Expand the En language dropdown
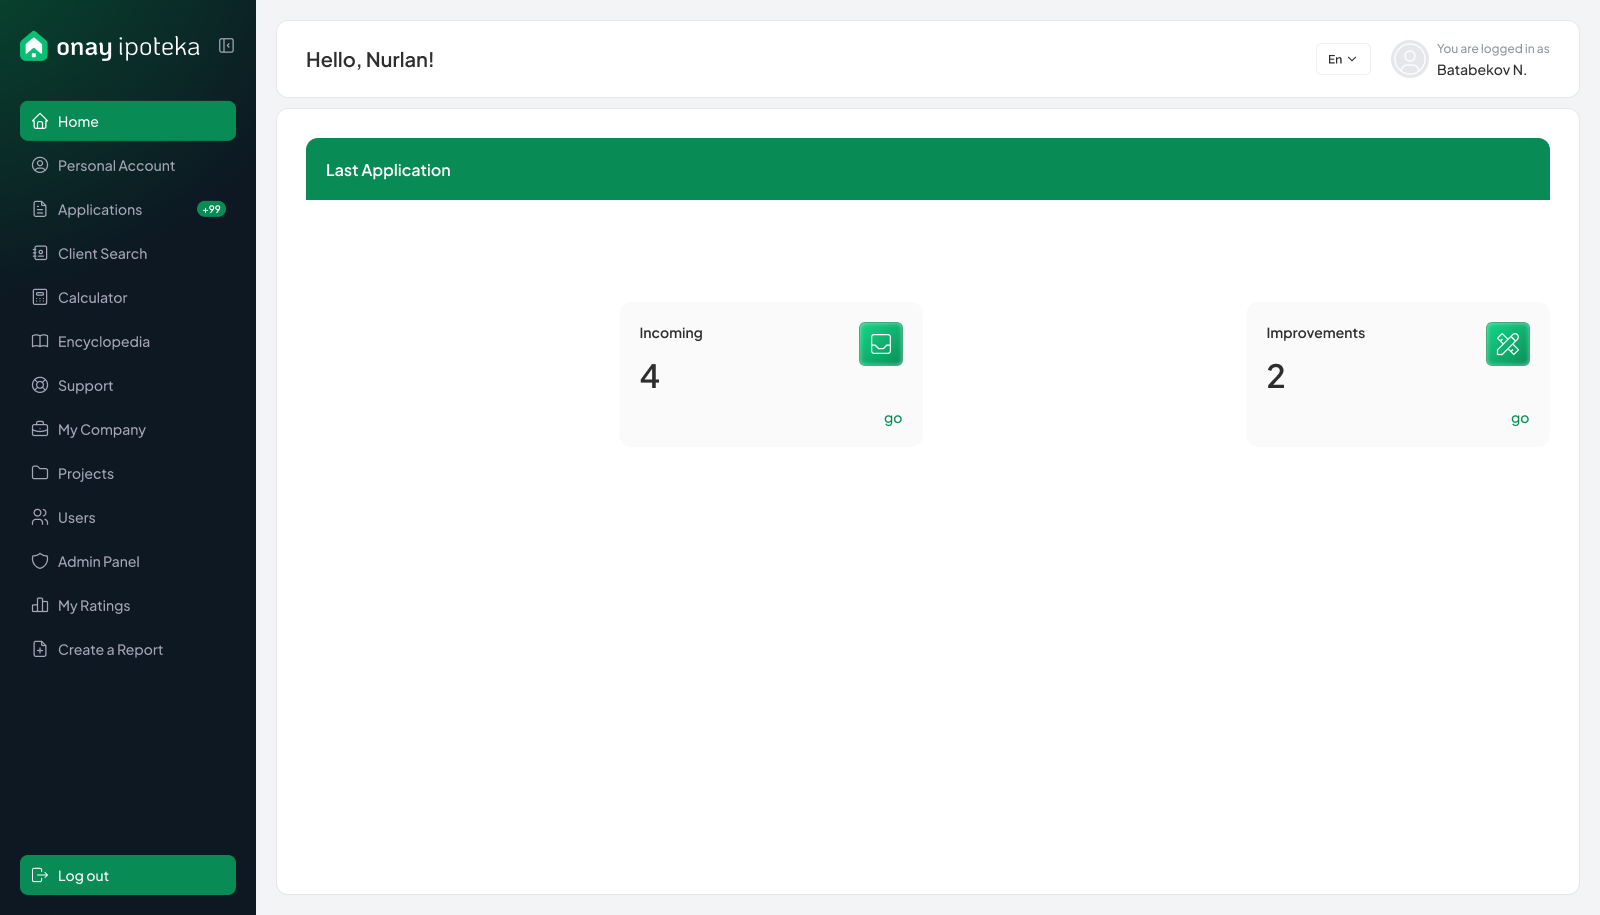This screenshot has height=915, width=1600. pos(1342,59)
